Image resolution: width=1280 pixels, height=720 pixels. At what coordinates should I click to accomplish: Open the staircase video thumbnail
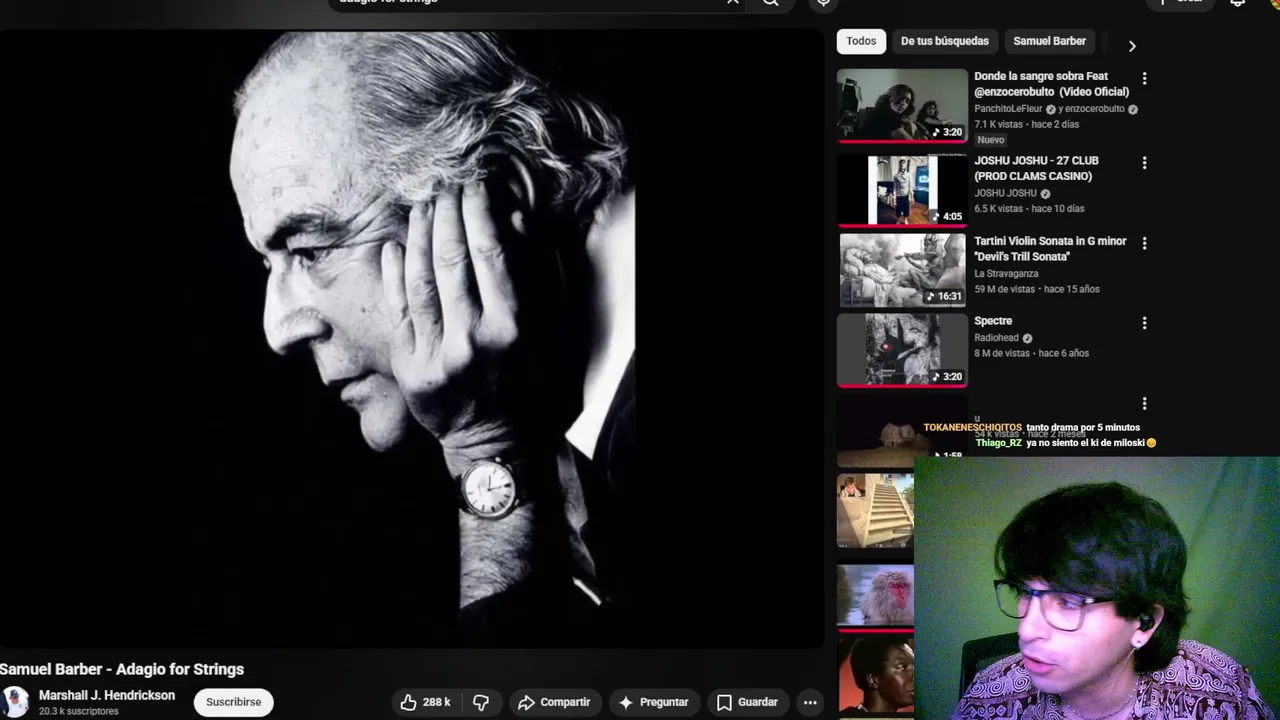click(875, 511)
